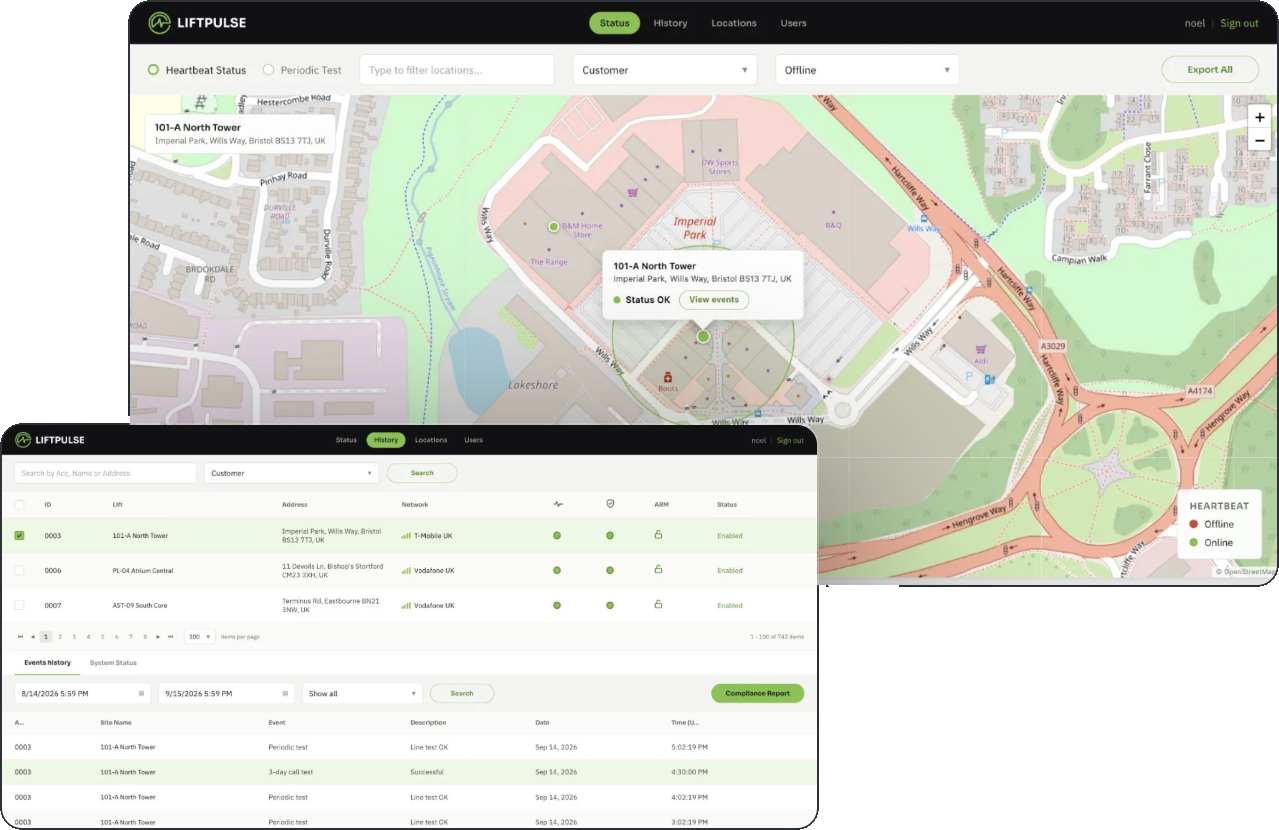
Task: Open the calendar icon of the 9/15/2026 date field
Action: coord(285,693)
